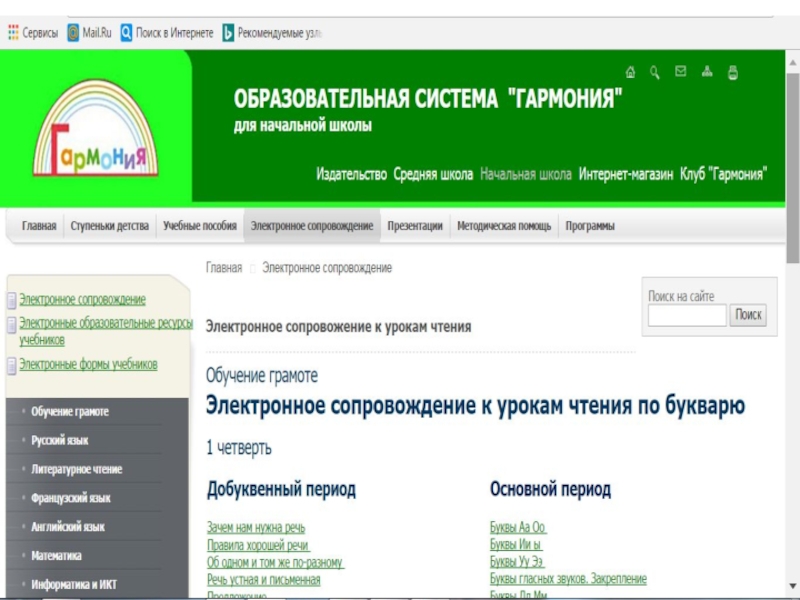Click the home icon in green header
800x600 pixels.
click(x=630, y=72)
